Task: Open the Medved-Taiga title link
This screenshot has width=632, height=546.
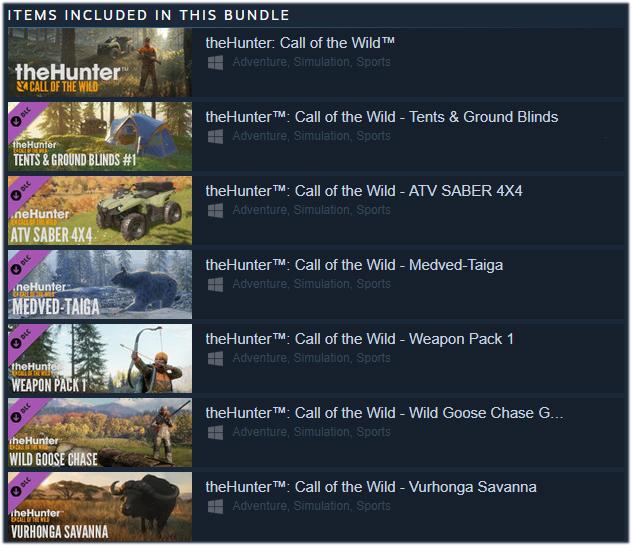Action: coord(354,265)
